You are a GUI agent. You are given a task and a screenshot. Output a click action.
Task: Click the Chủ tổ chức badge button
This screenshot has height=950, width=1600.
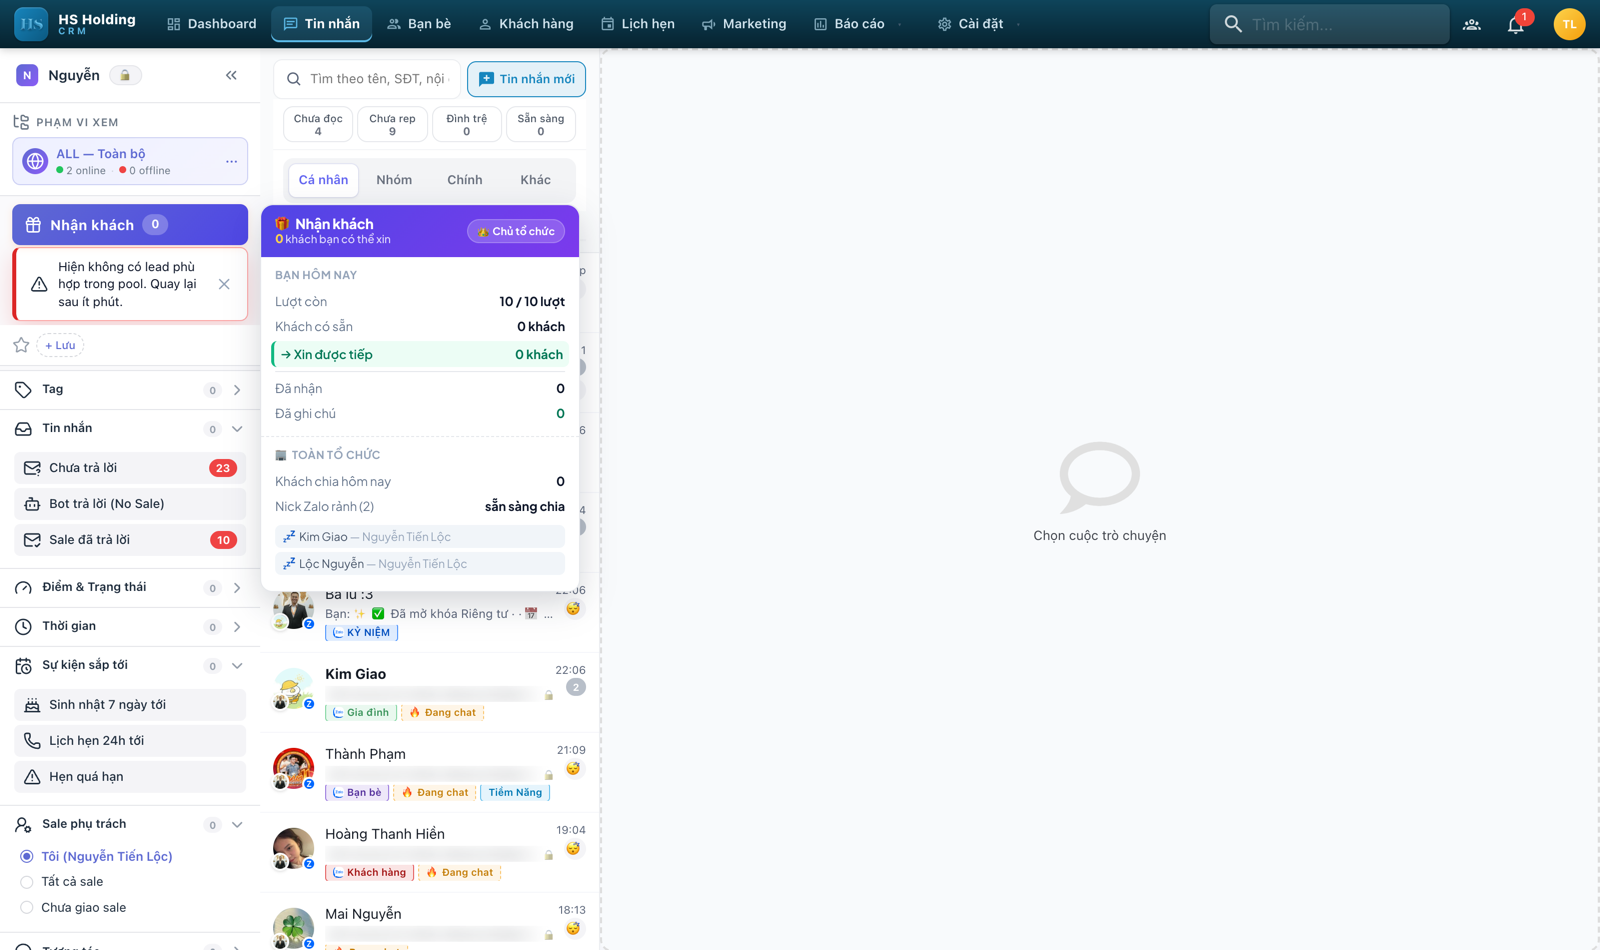click(x=516, y=231)
